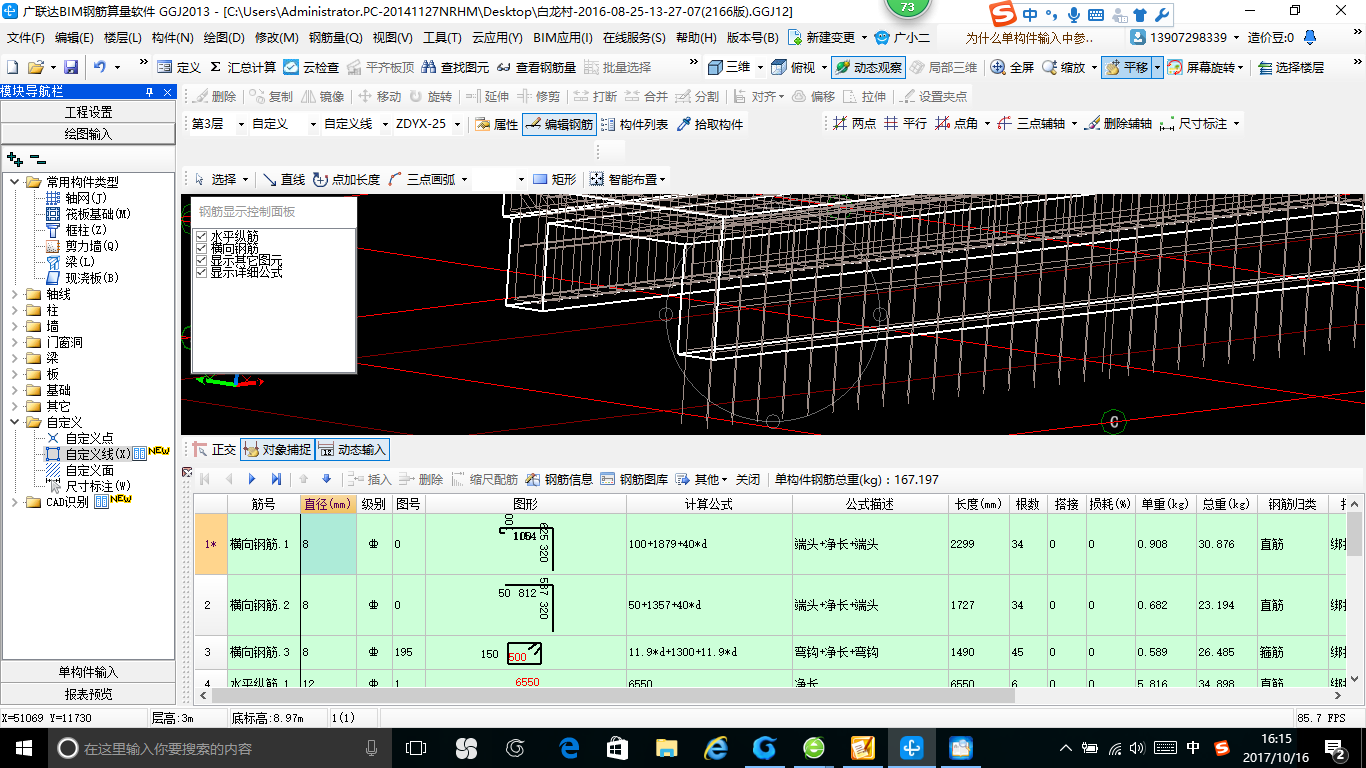Select the 三点画弧 three-point arc tool
Image resolution: width=1366 pixels, height=768 pixels.
(x=421, y=179)
